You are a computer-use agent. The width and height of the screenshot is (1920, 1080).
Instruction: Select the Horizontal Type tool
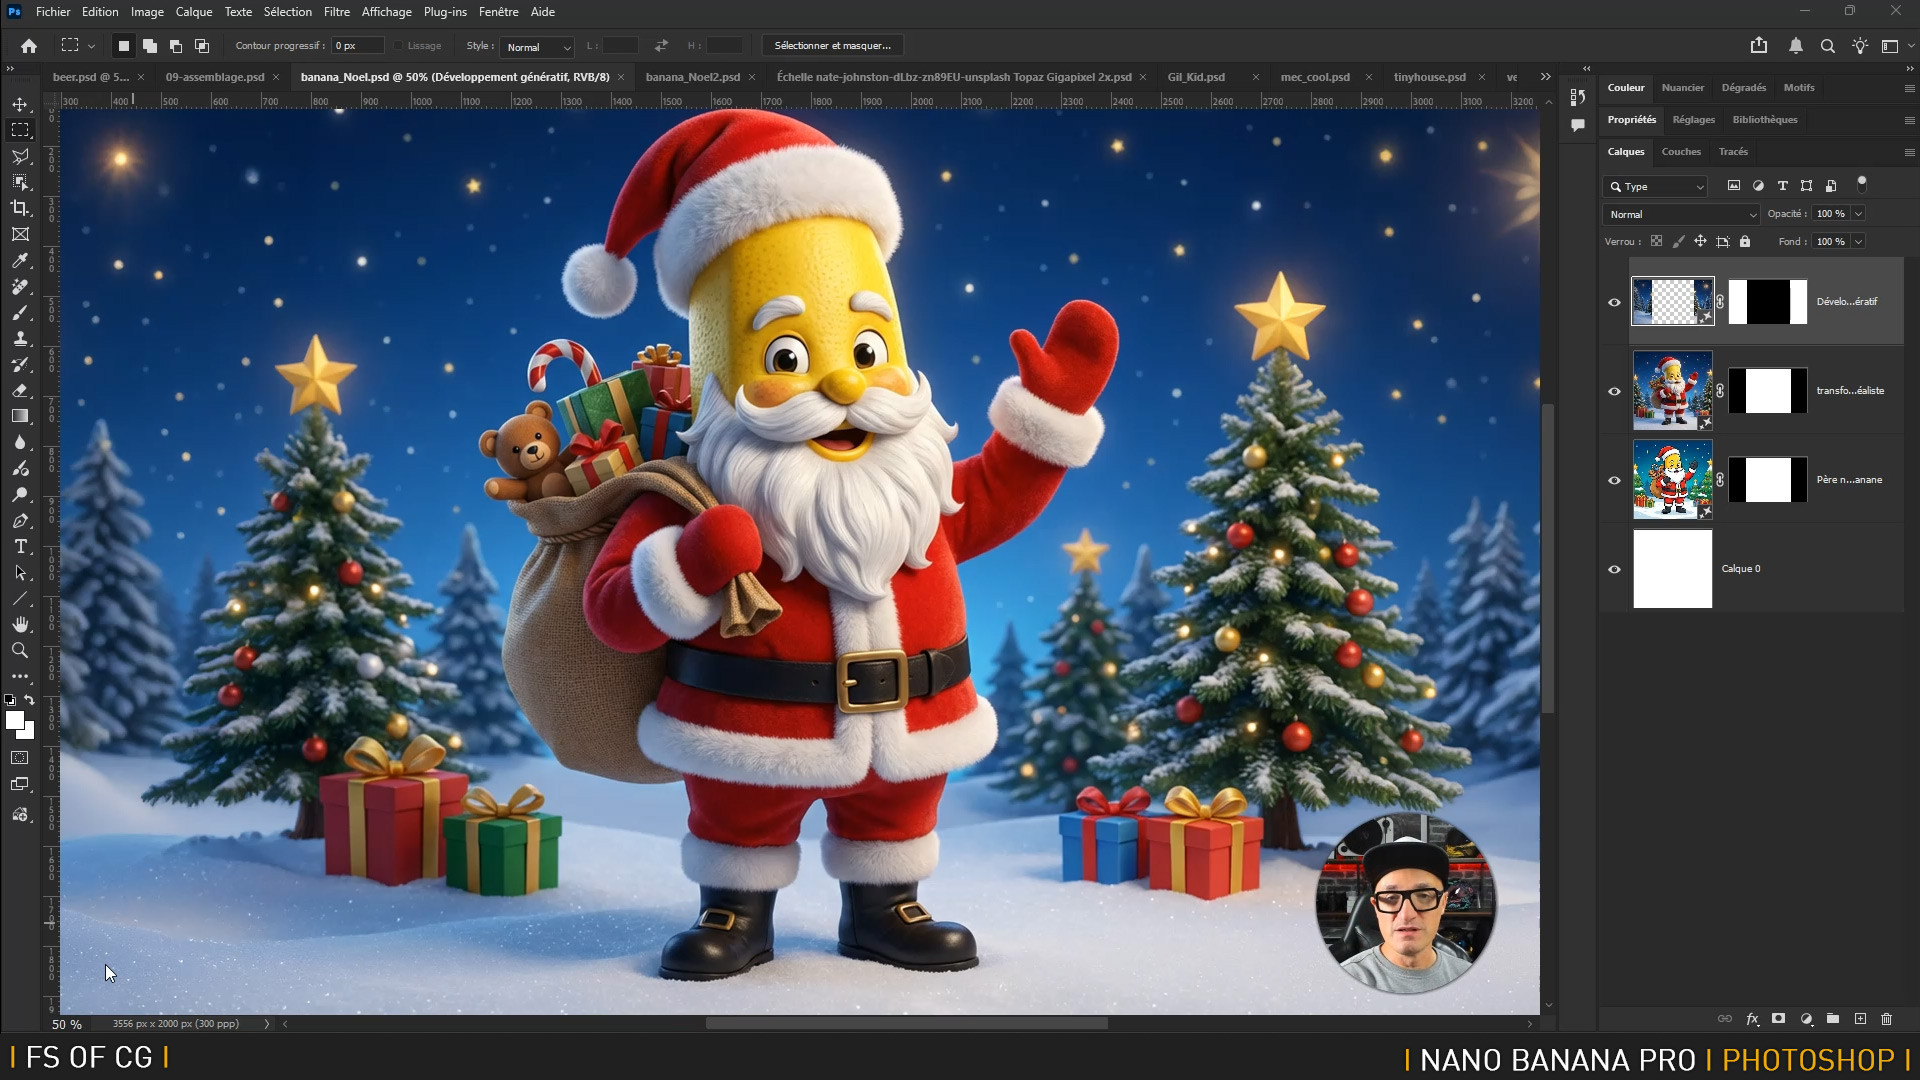(20, 547)
